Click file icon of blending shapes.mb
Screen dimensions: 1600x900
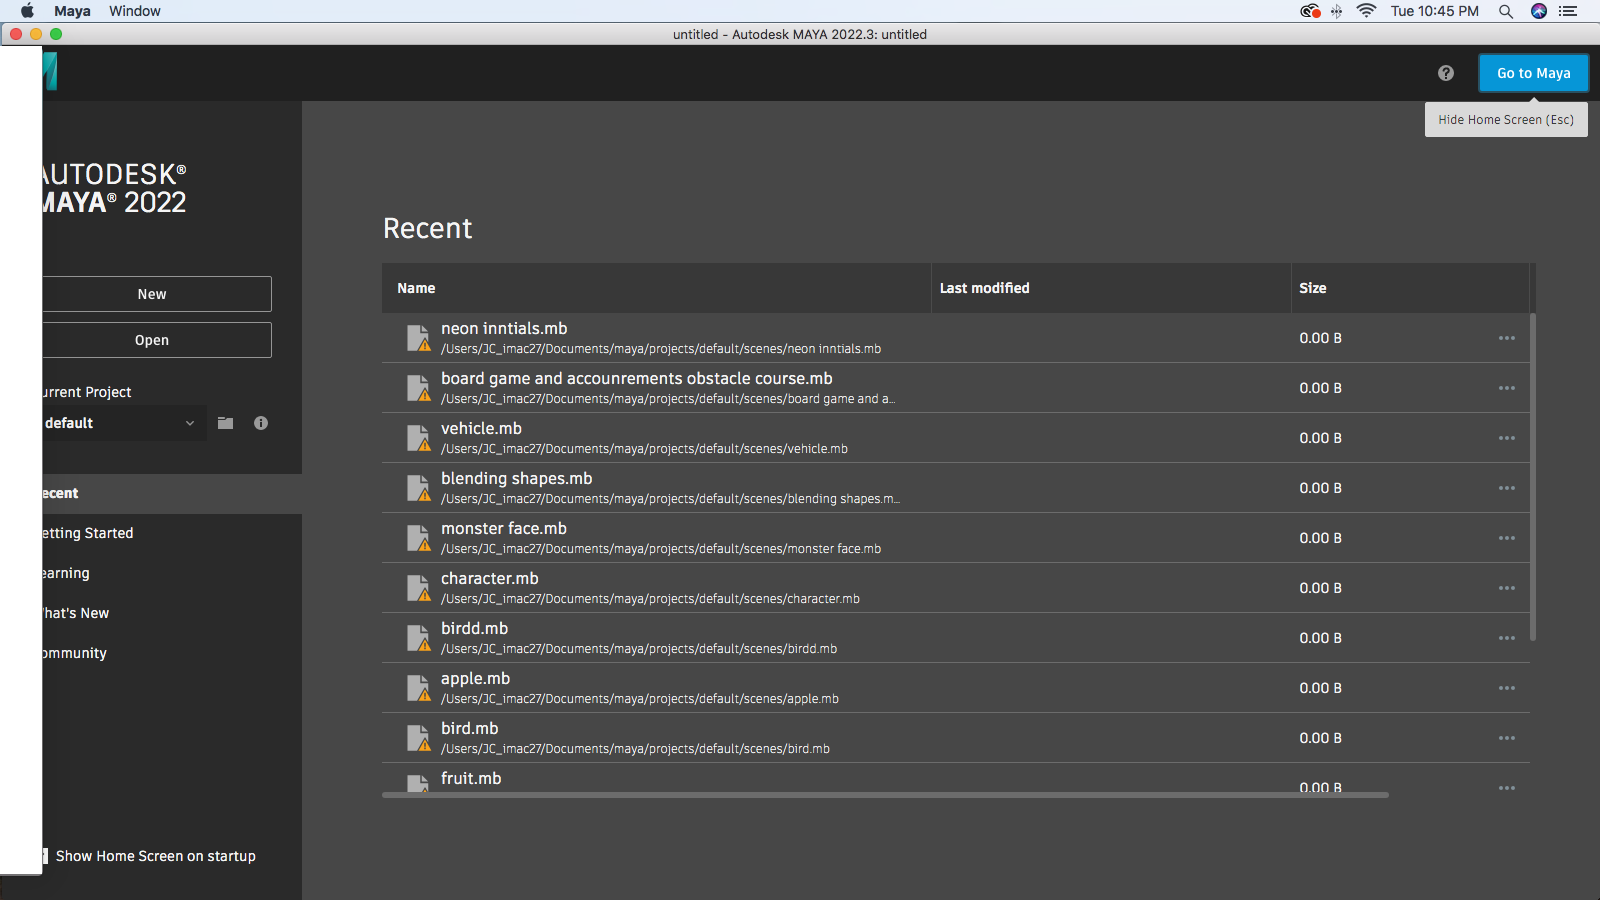click(418, 488)
